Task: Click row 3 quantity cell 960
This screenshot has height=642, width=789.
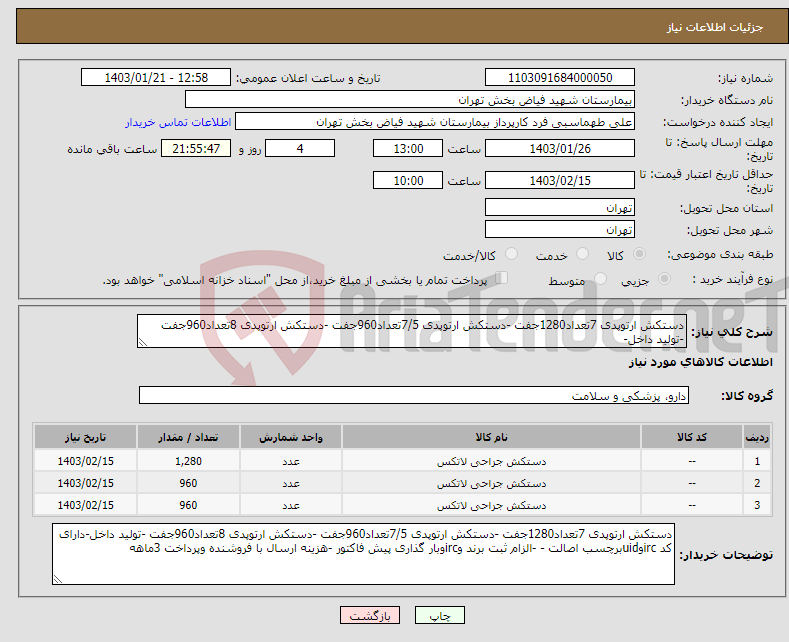Action: (x=188, y=505)
